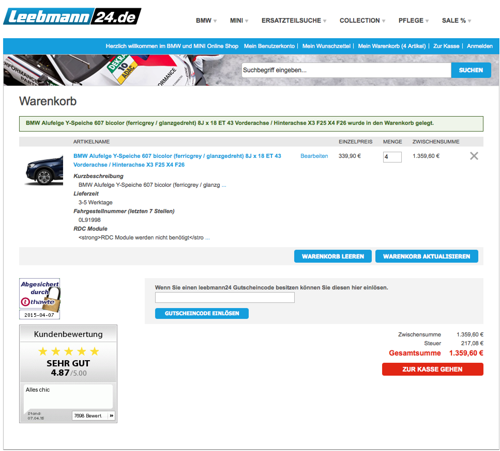Image resolution: width=500 pixels, height=451 pixels.
Task: Click the five-star Kundenbewertung rating
Action: [x=68, y=351]
